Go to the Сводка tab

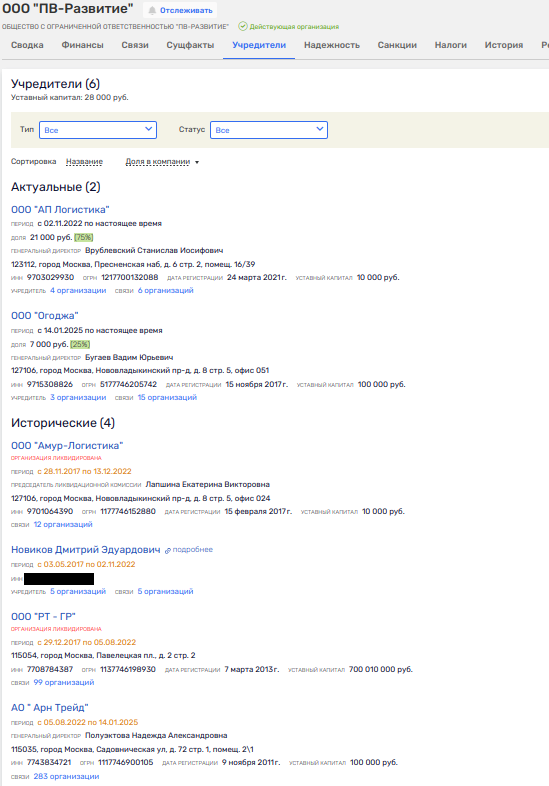pyautogui.click(x=27, y=45)
